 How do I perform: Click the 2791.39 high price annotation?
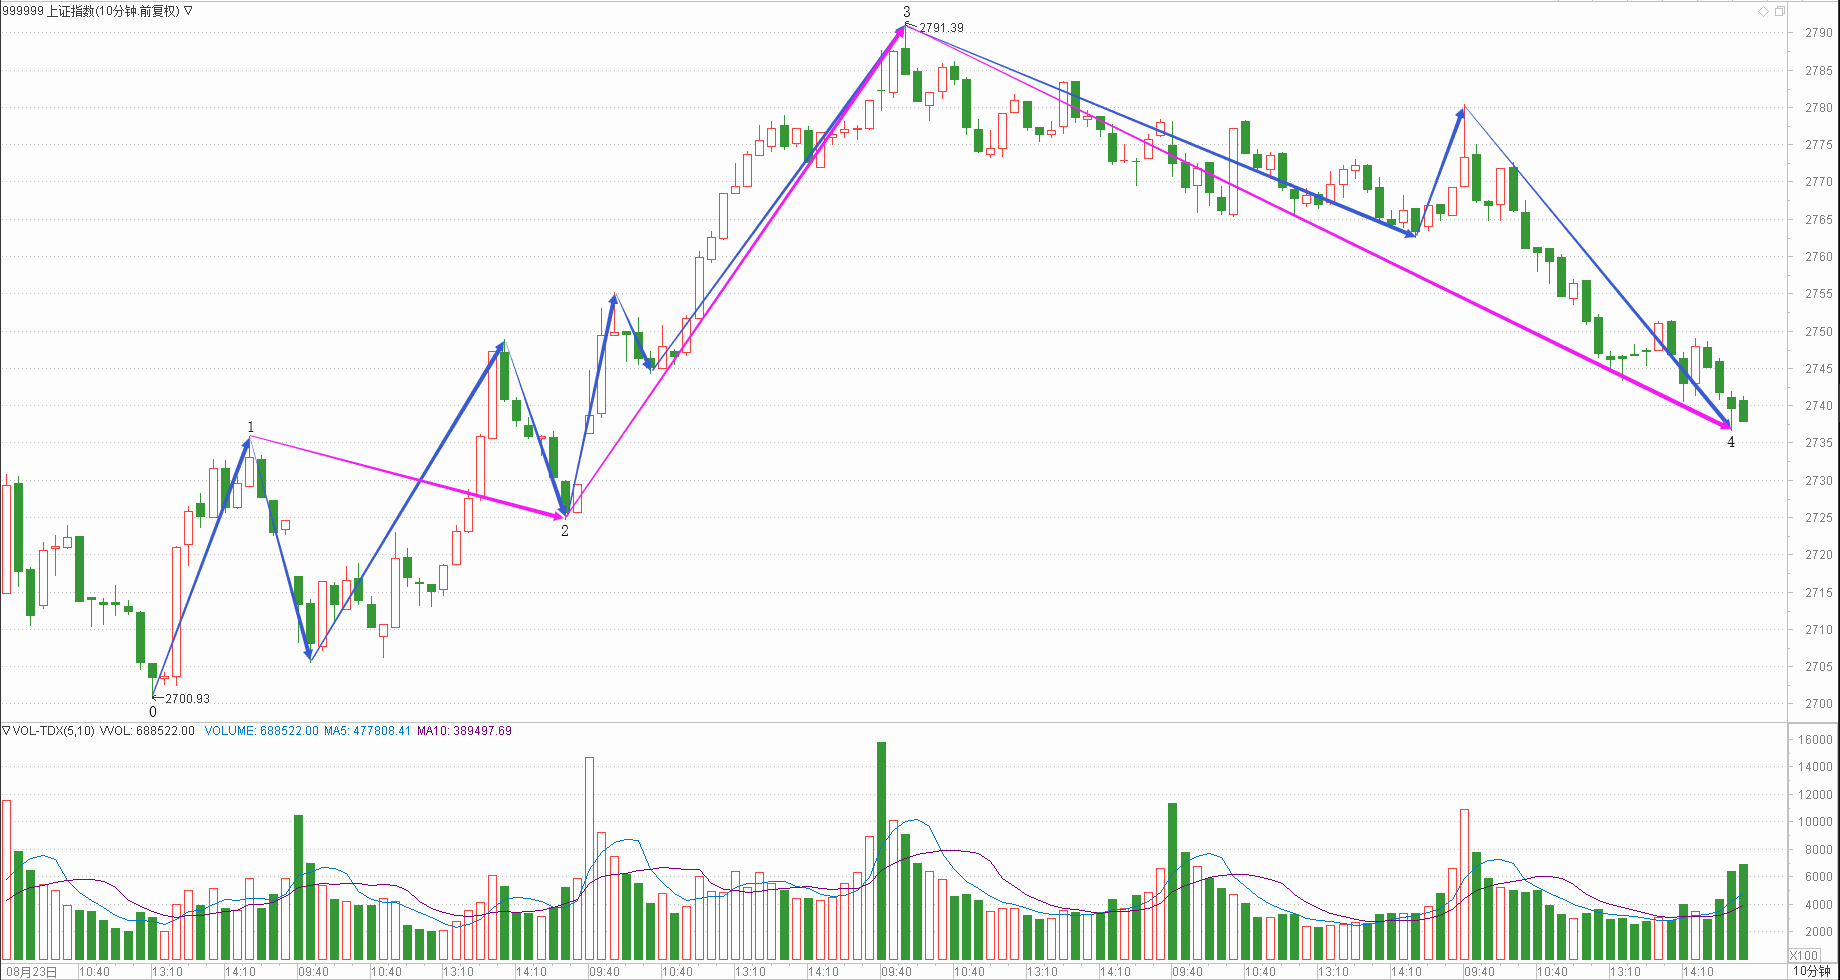pyautogui.click(x=941, y=28)
